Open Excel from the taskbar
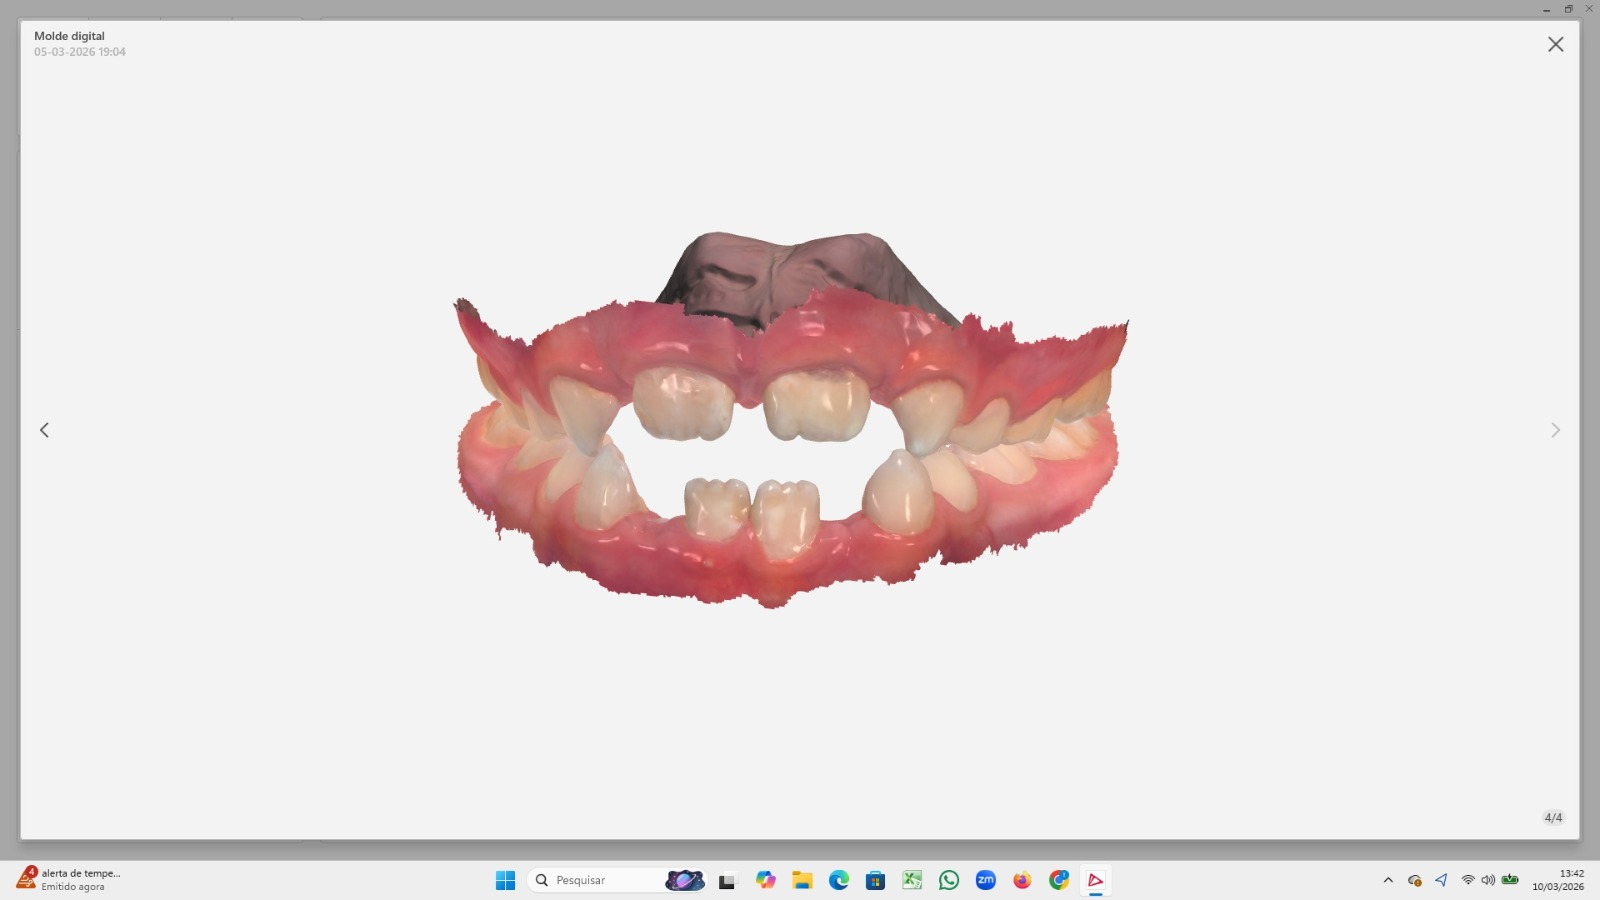Viewport: 1600px width, 900px height. tap(912, 880)
